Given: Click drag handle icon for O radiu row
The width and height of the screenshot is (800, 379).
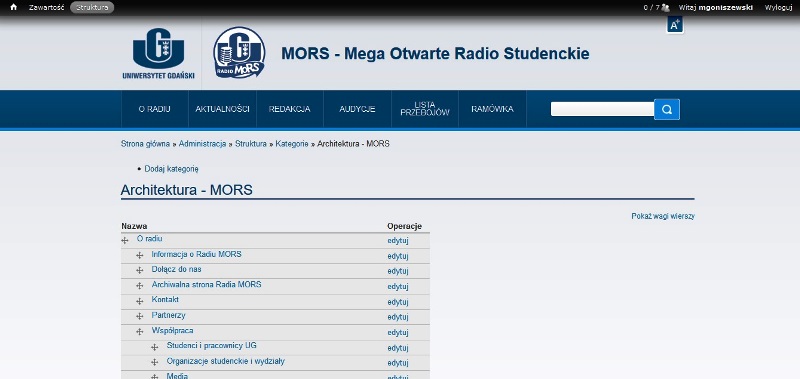Looking at the screenshot, I should pos(125,240).
